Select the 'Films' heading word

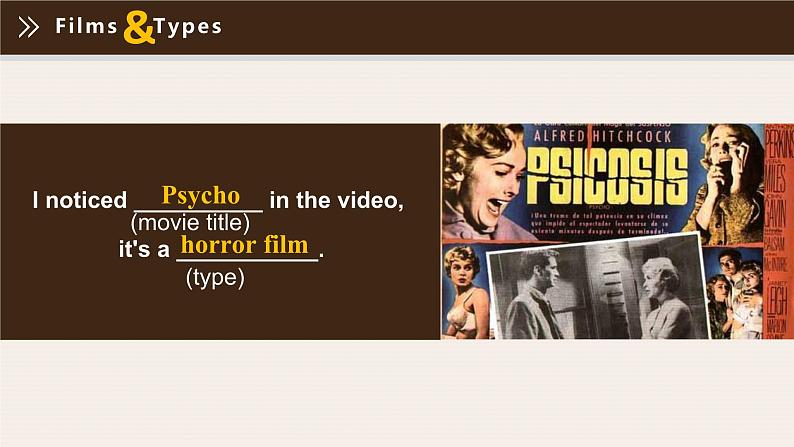(86, 26)
